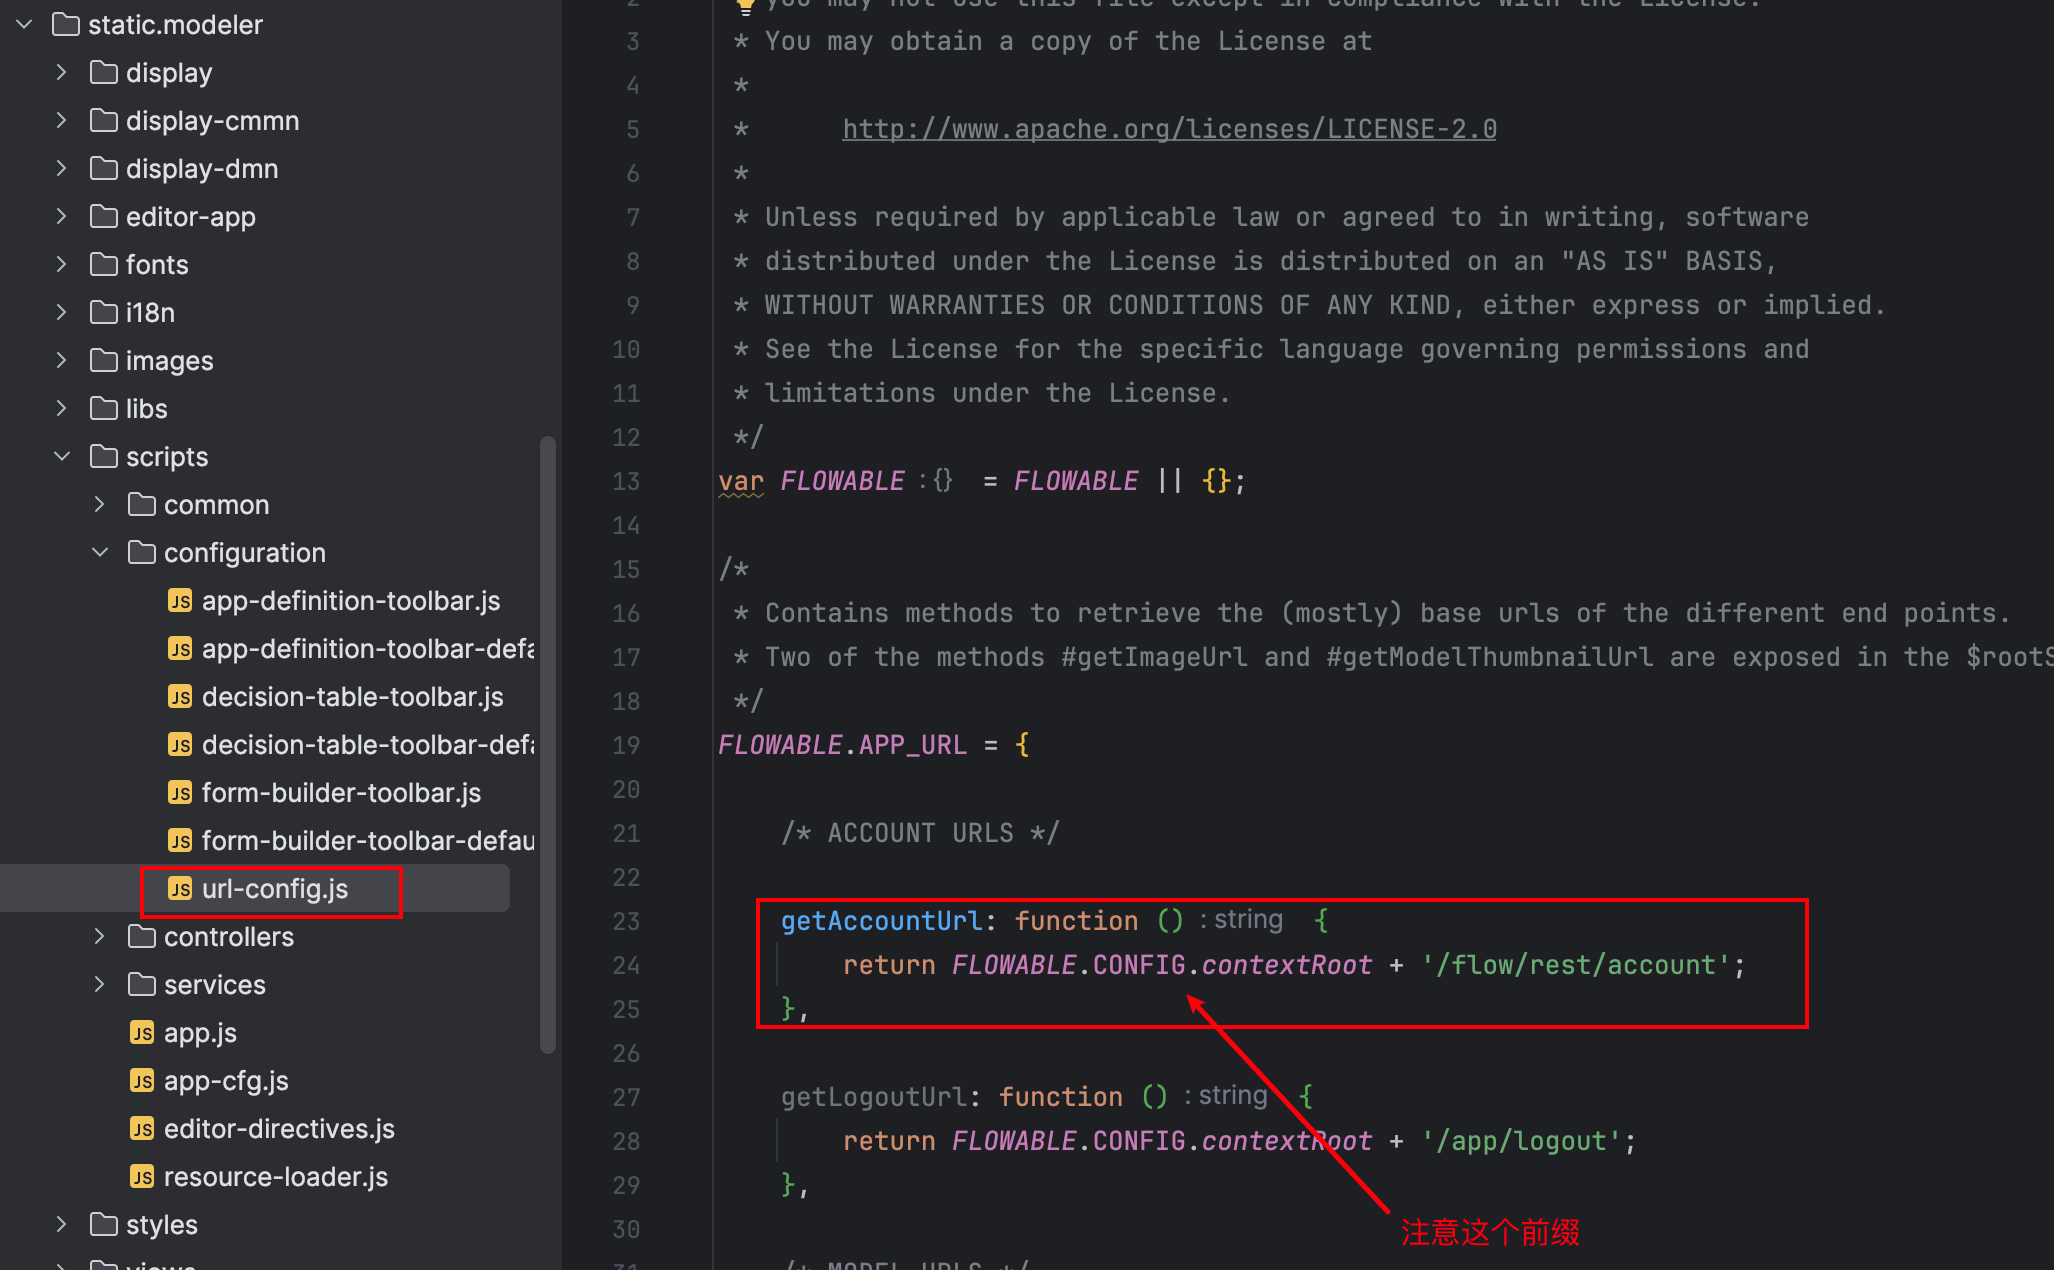Open the Apache LICENSE-2.0 link

click(x=1168, y=129)
